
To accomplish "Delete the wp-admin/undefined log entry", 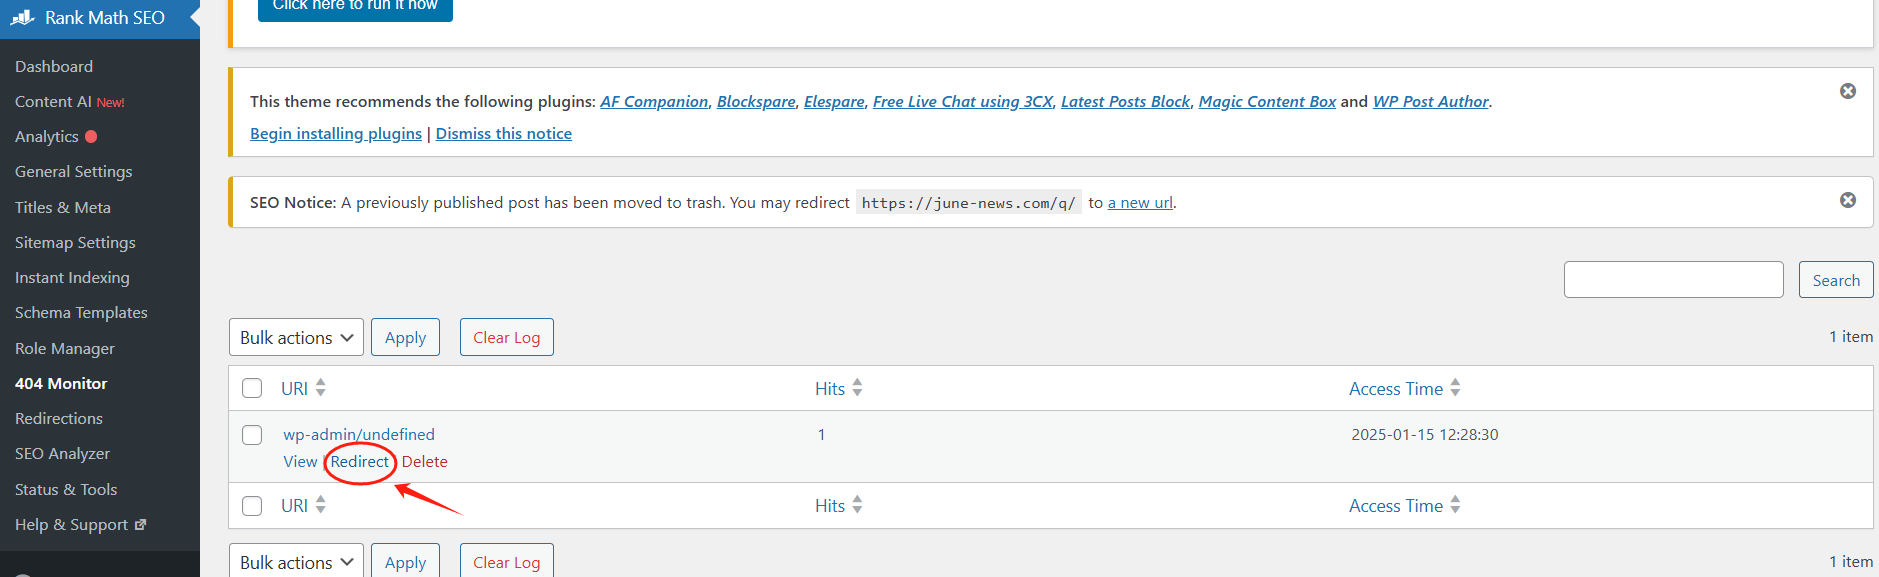I will (x=425, y=461).
